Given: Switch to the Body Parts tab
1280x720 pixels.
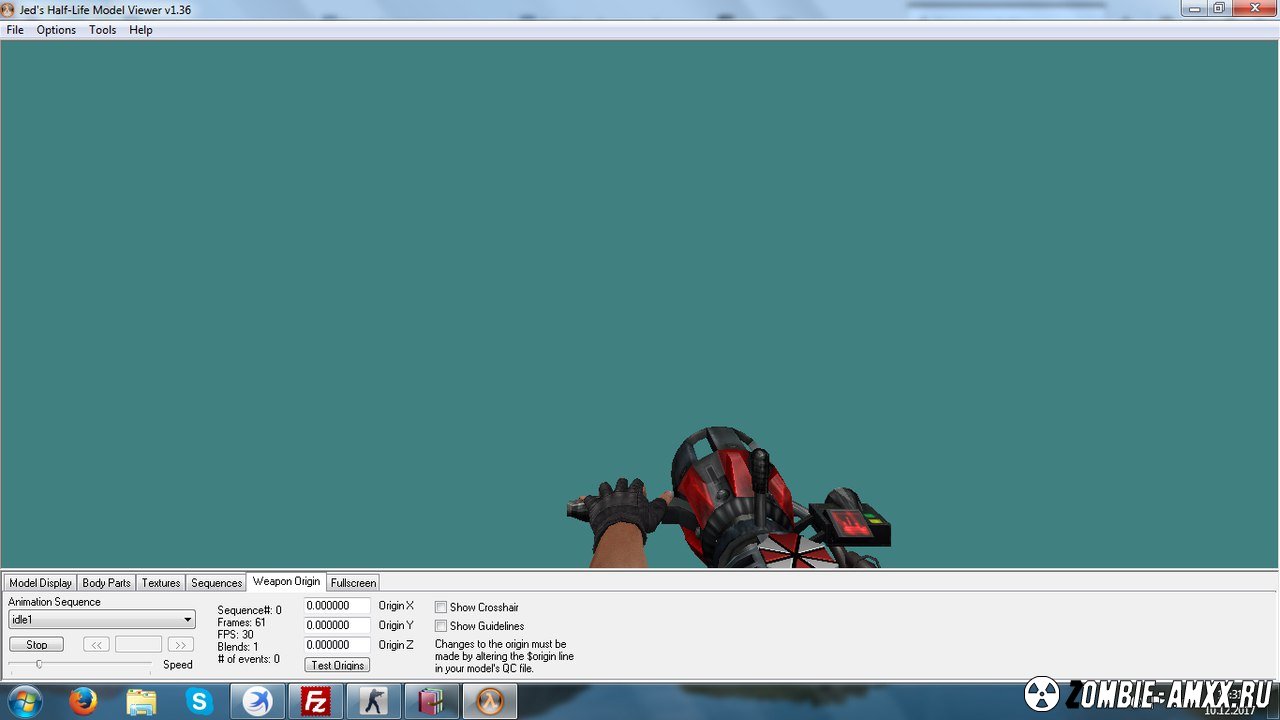Looking at the screenshot, I should (106, 583).
